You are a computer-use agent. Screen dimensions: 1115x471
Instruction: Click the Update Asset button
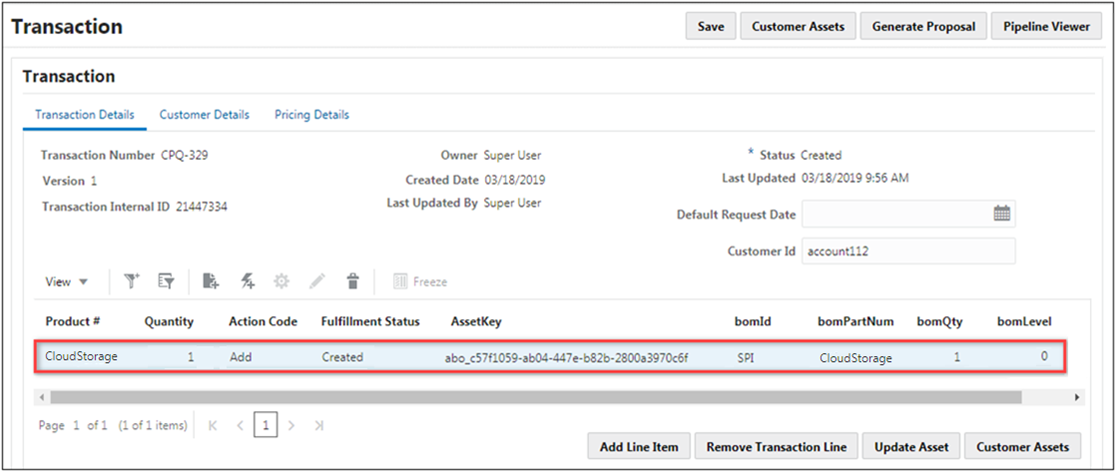pos(911,447)
